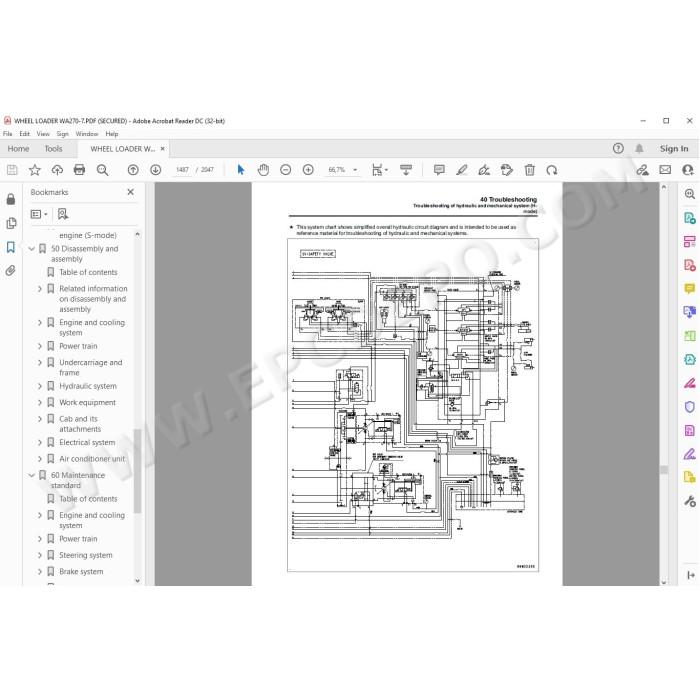Click the Stamp tool icon
Image resolution: width=700 pixels, height=700 pixels.
pos(507,170)
